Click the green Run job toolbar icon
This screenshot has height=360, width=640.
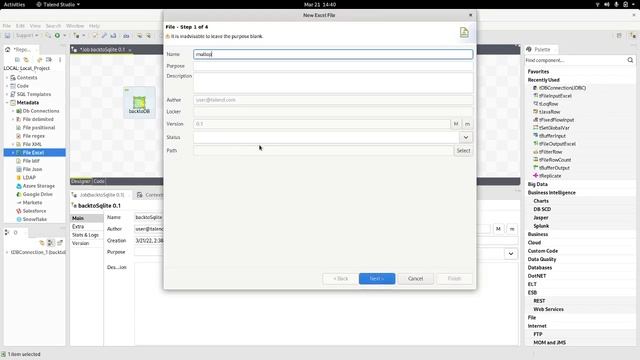57,36
